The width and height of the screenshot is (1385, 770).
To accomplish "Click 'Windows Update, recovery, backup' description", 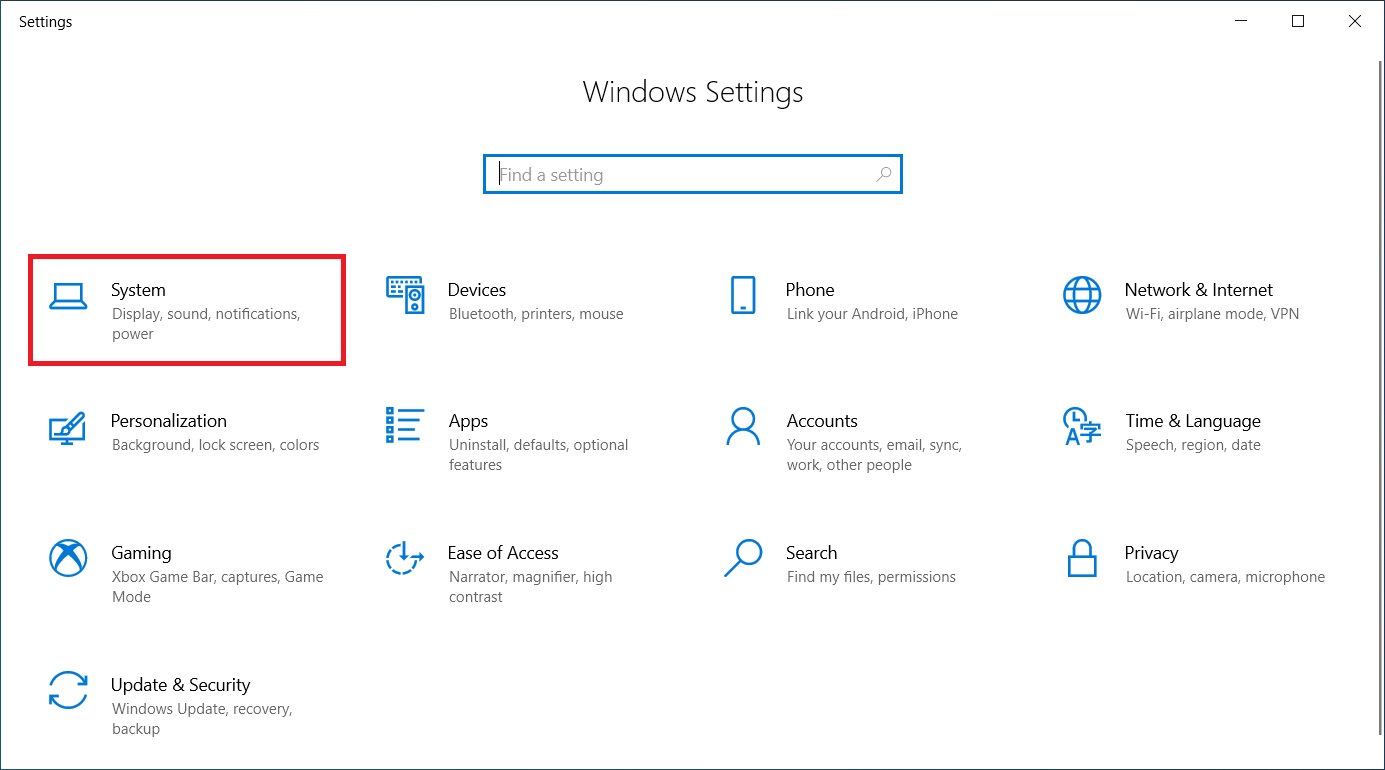I will click(x=202, y=719).
